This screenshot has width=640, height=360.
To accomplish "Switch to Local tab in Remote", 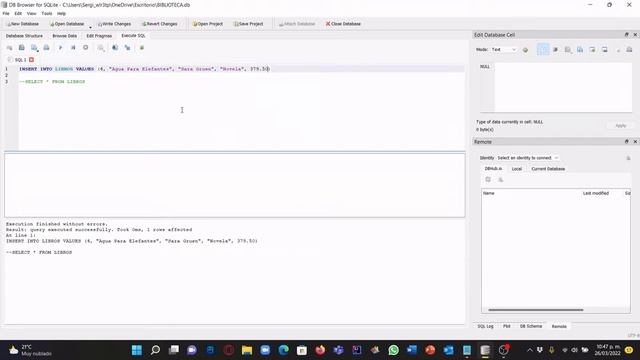I will click(517, 169).
